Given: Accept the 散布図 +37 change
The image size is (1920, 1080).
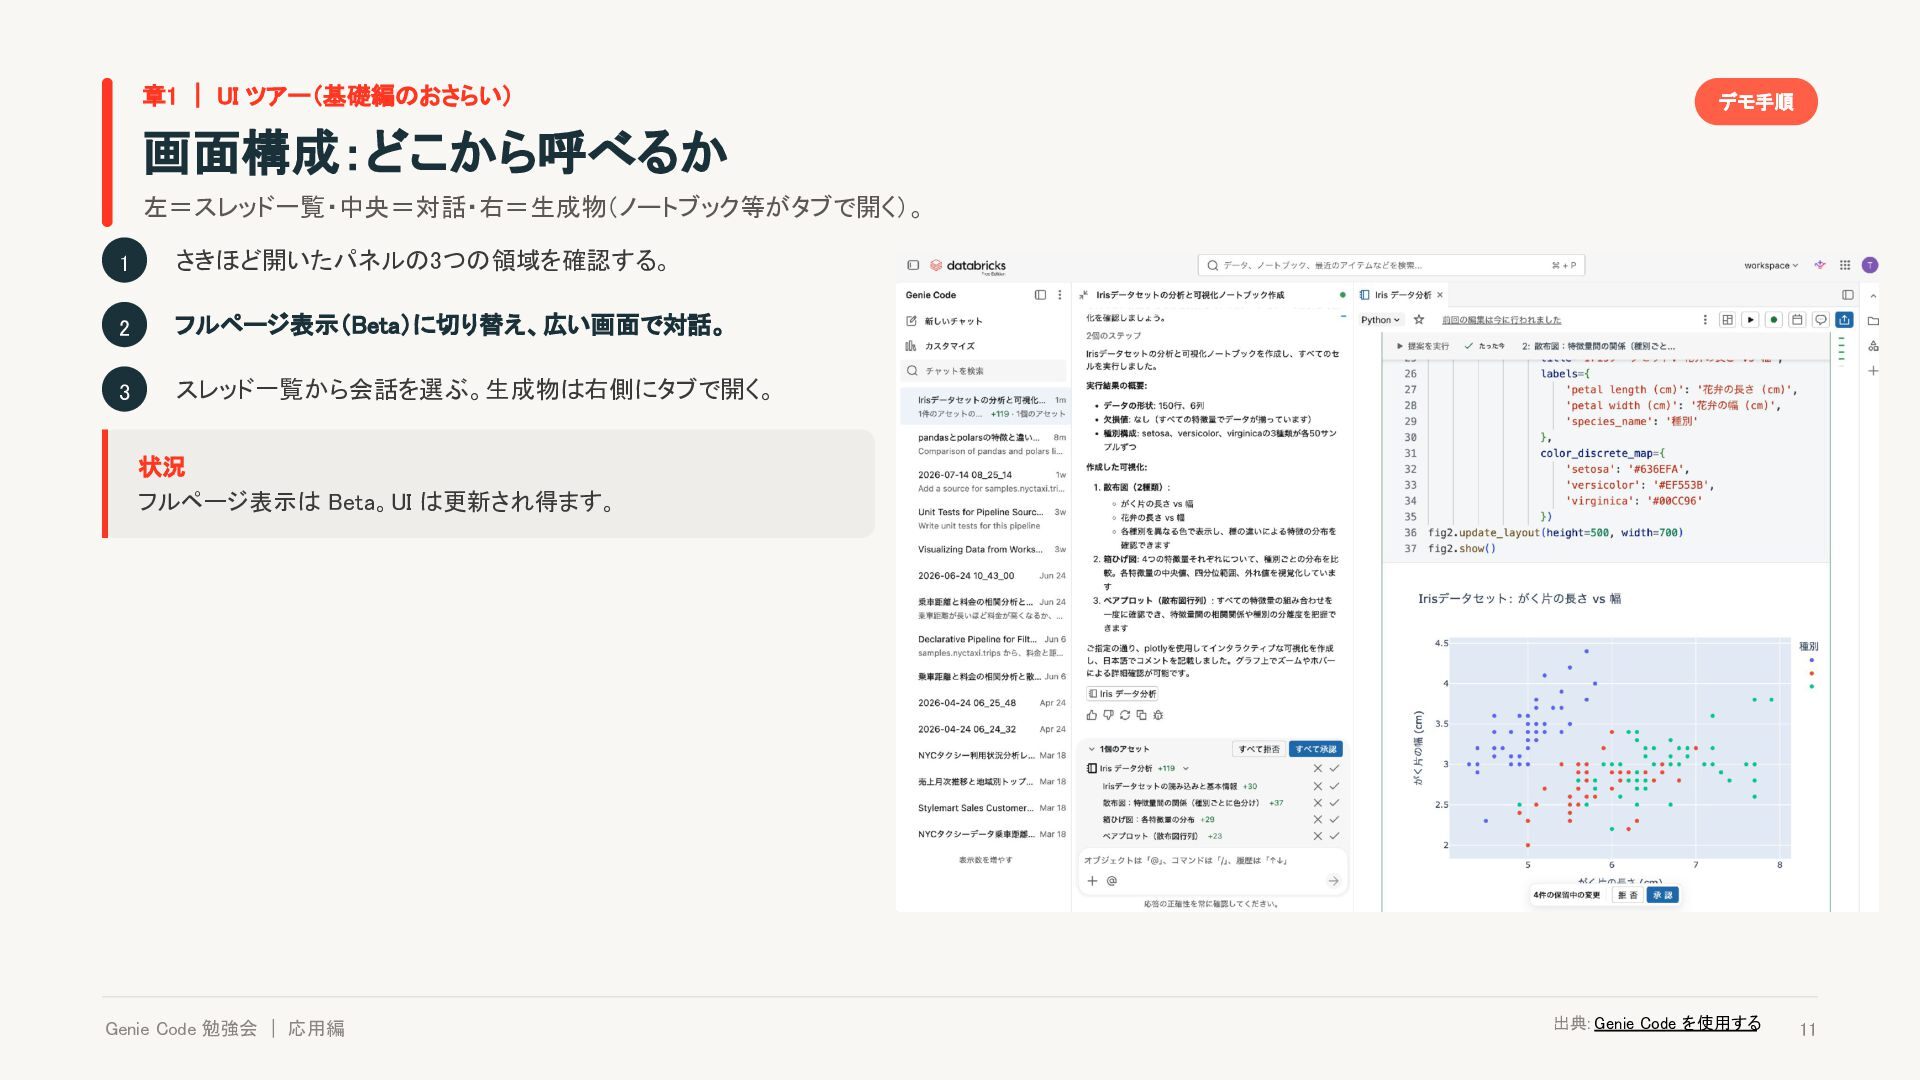Looking at the screenshot, I should point(1334,803).
